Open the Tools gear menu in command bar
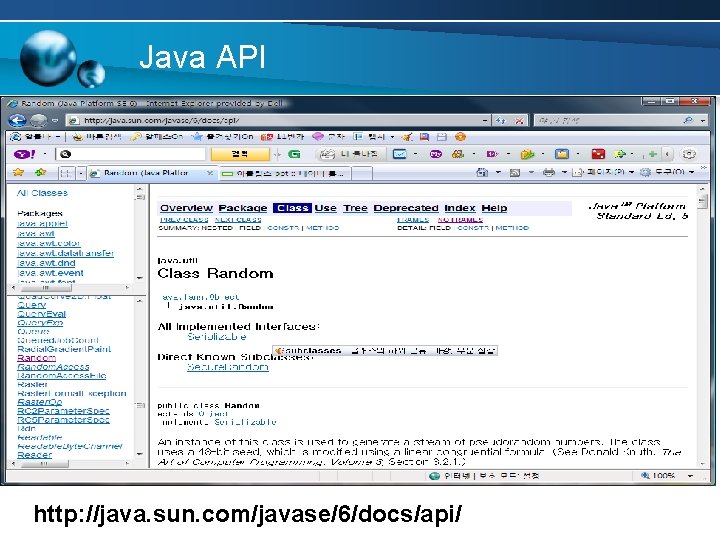Viewport: 720px width, 540px height. coord(667,172)
